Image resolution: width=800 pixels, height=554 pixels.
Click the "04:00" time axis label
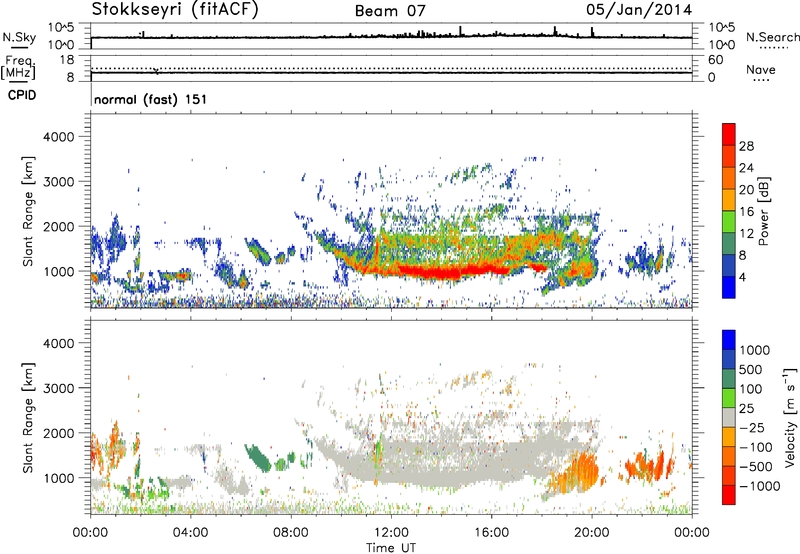coord(190,533)
